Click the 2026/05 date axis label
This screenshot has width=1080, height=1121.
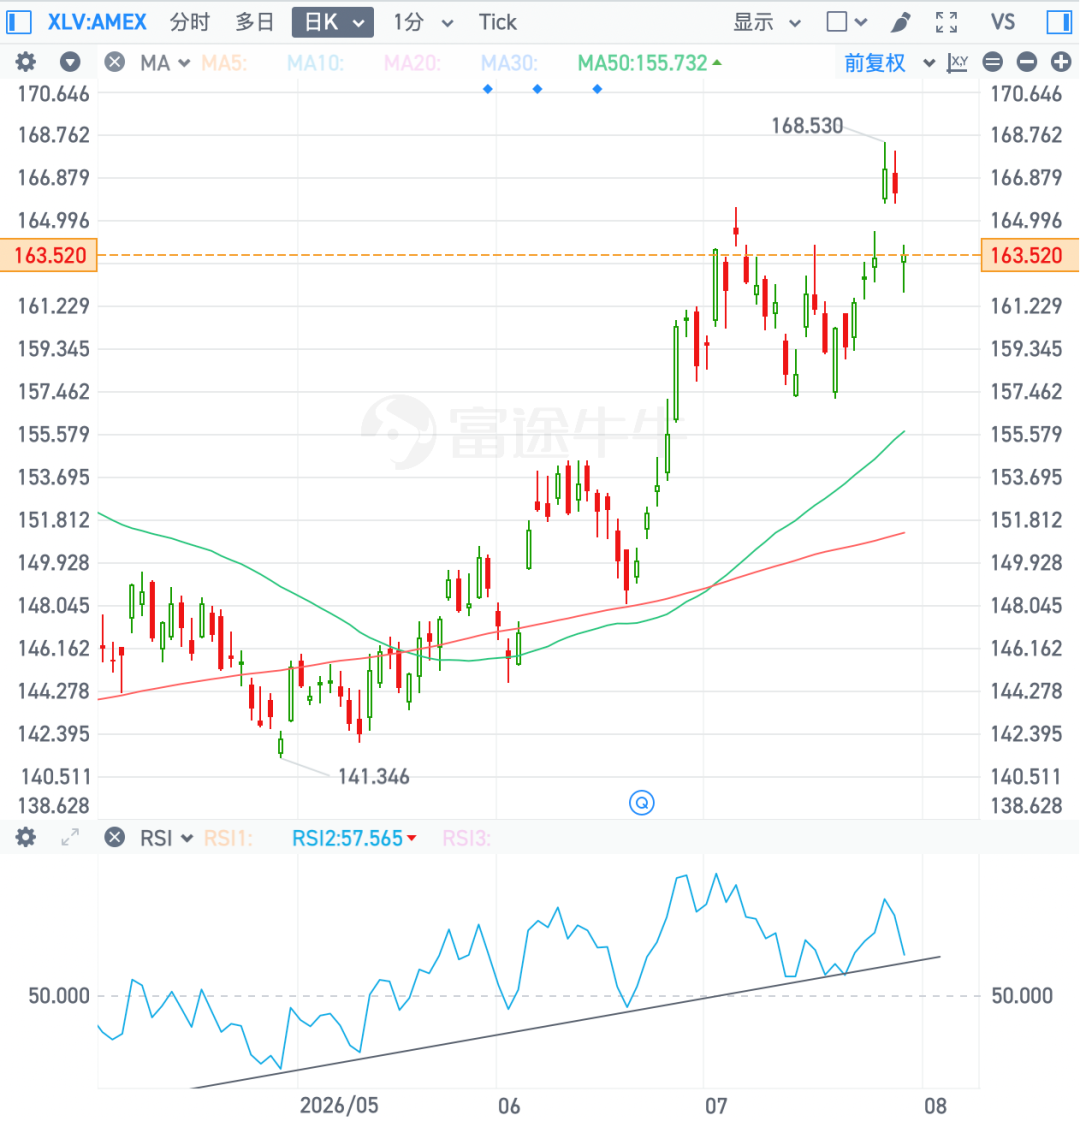tap(339, 1105)
